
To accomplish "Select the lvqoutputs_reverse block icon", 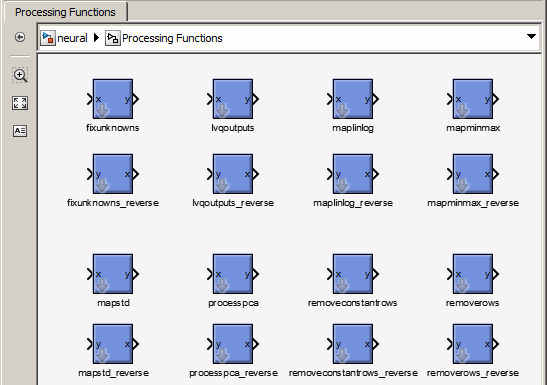I will [x=233, y=174].
